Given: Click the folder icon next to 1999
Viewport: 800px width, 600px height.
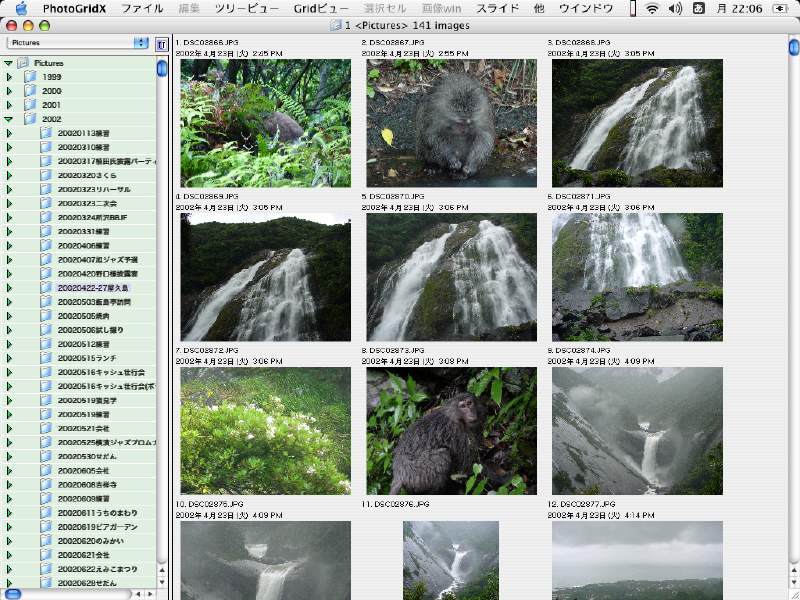Looking at the screenshot, I should click(30, 77).
